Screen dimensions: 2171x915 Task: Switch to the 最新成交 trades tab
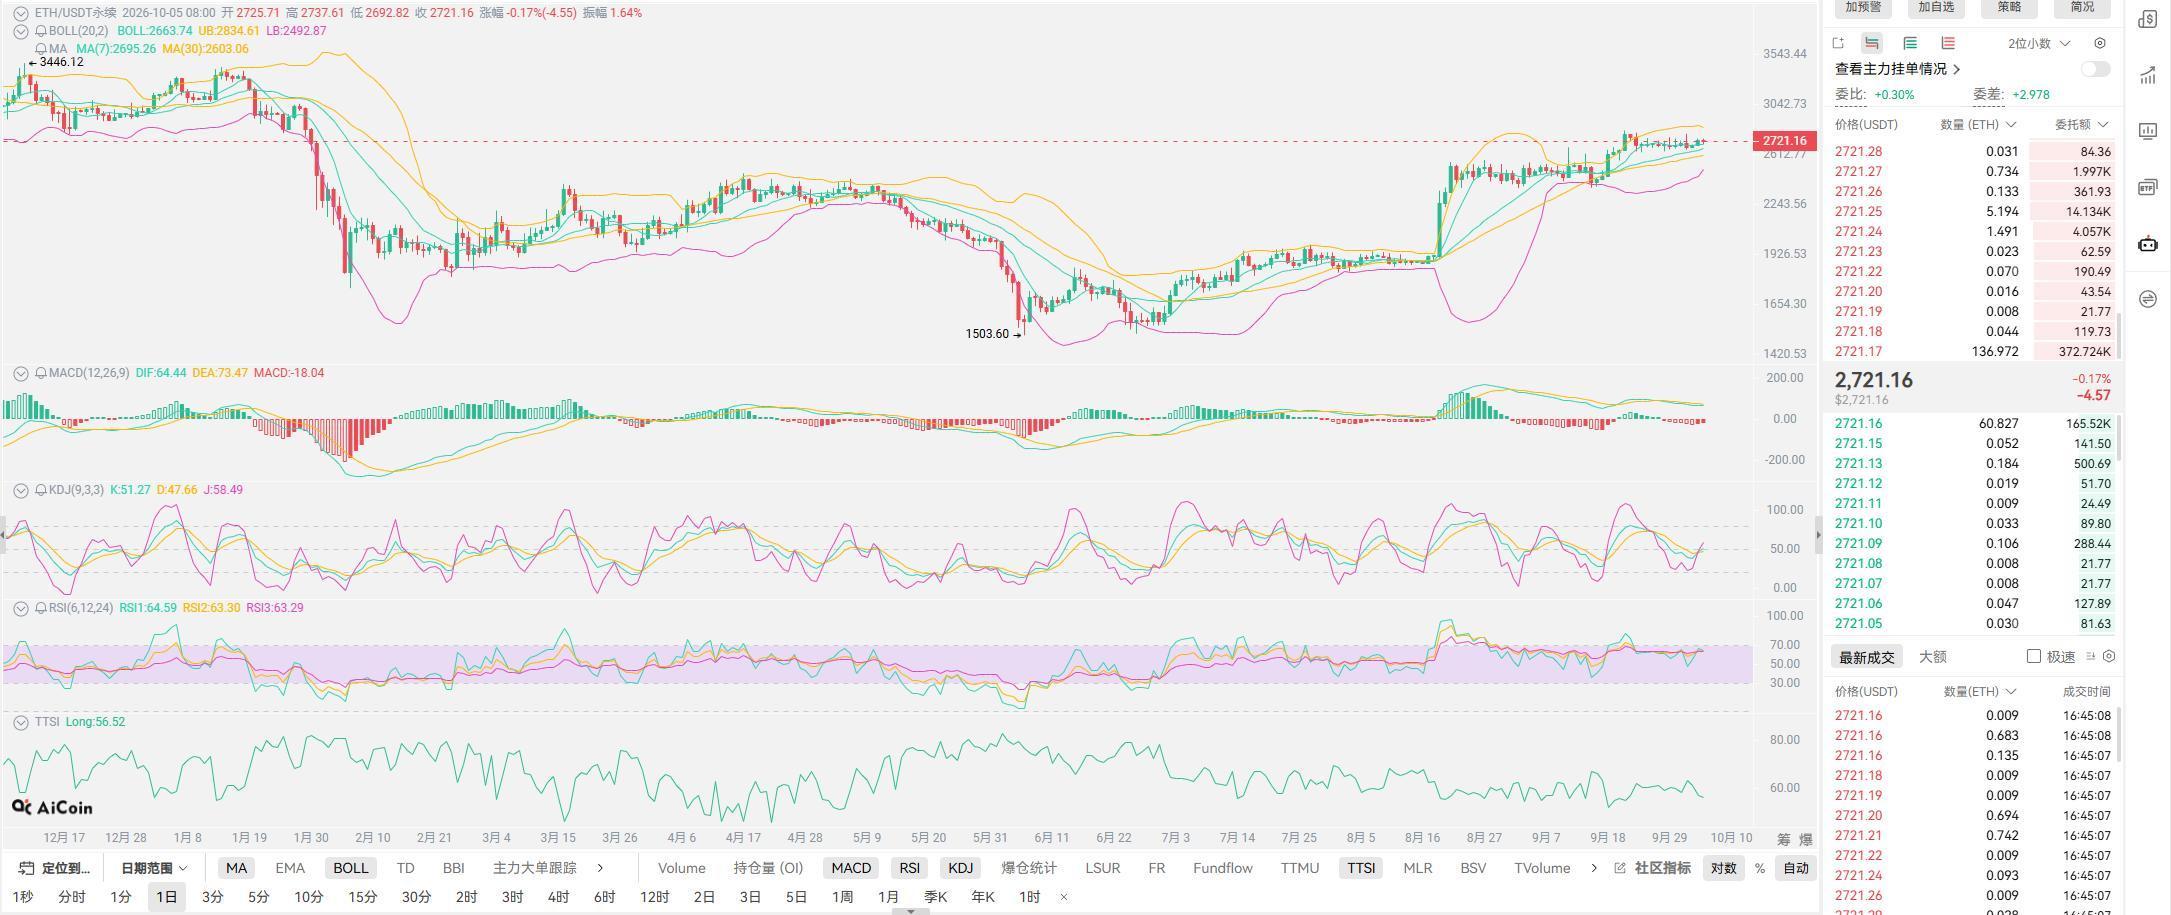tap(1866, 657)
